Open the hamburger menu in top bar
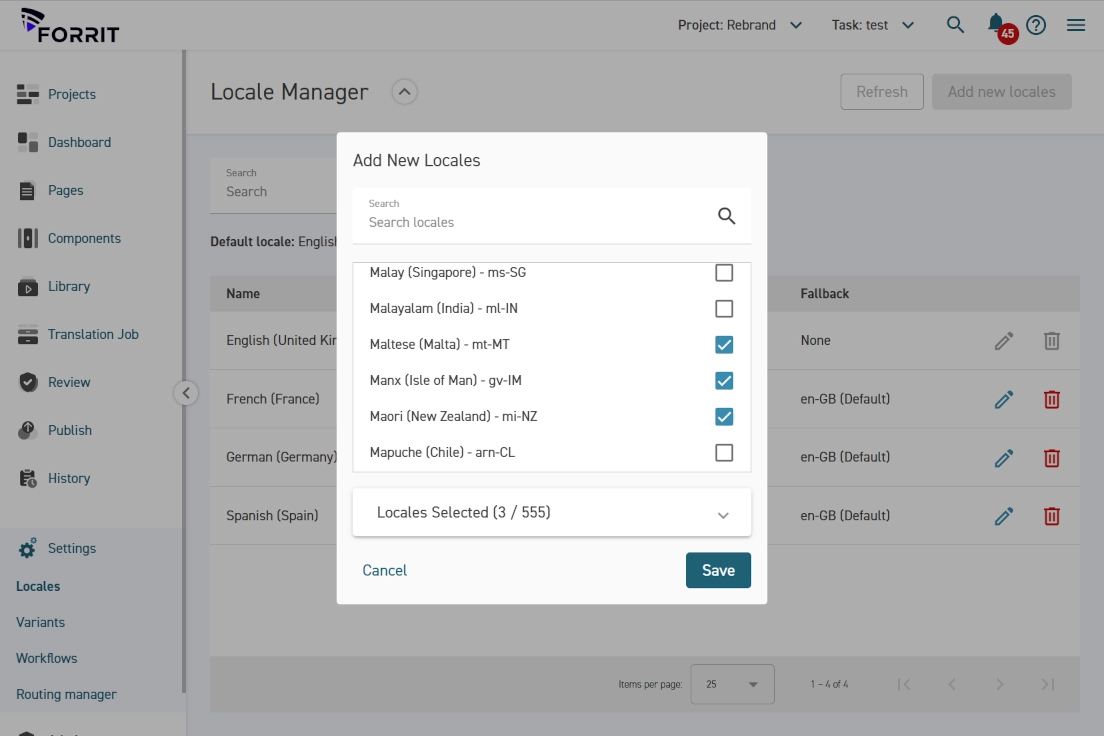Screen dimensions: 1104x736 click(1076, 25)
